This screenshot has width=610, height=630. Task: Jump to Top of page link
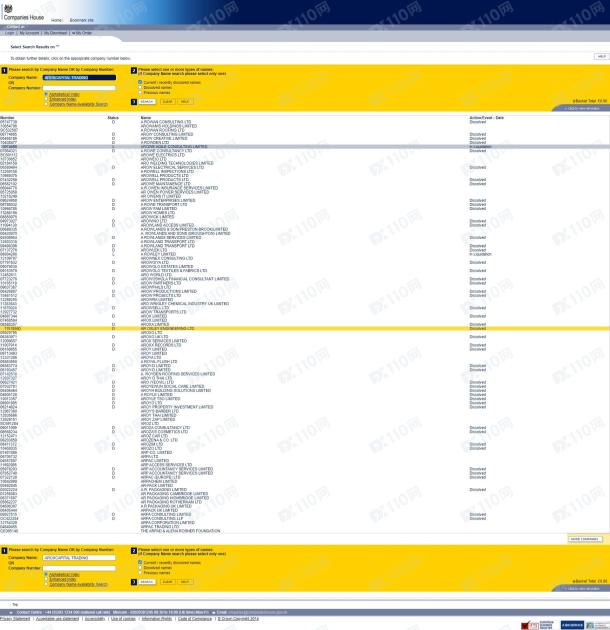point(15,604)
